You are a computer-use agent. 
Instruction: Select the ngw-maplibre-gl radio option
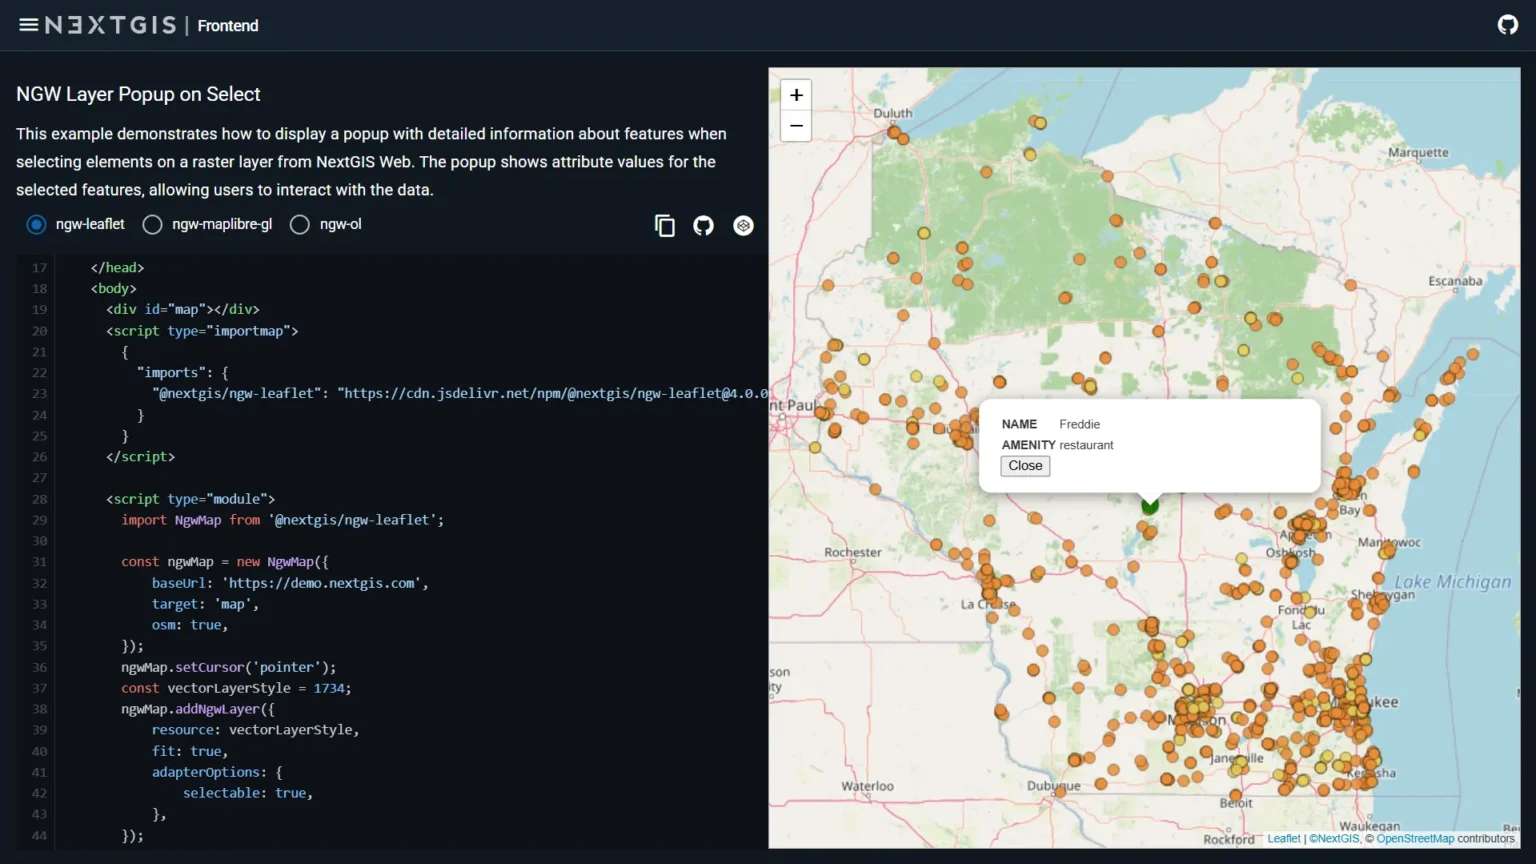[152, 224]
